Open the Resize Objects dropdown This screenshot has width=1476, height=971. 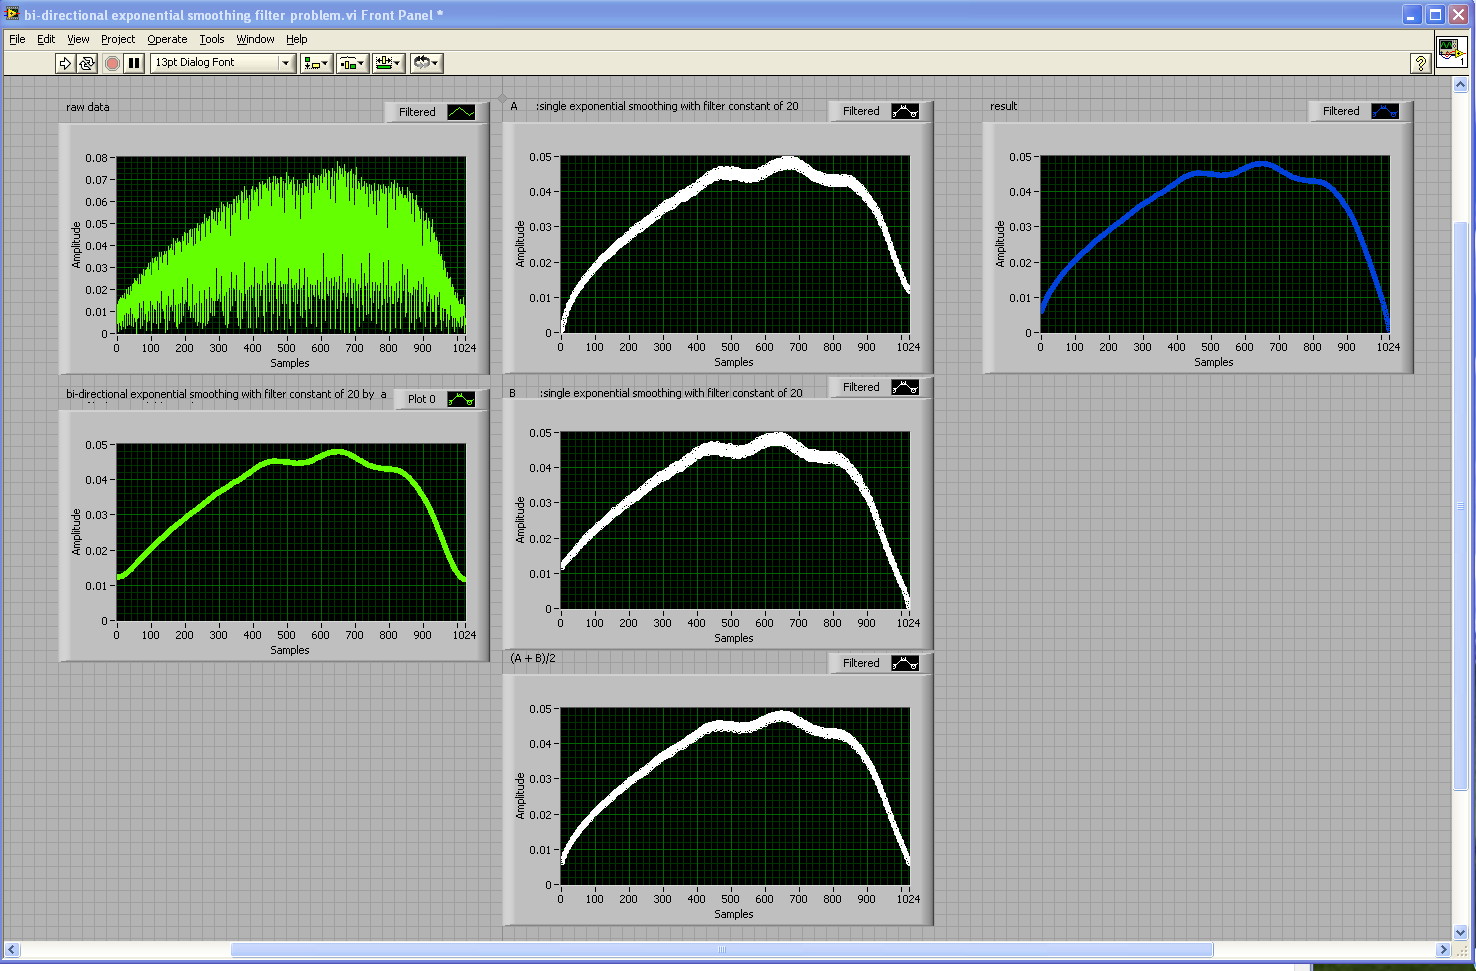[x=388, y=63]
